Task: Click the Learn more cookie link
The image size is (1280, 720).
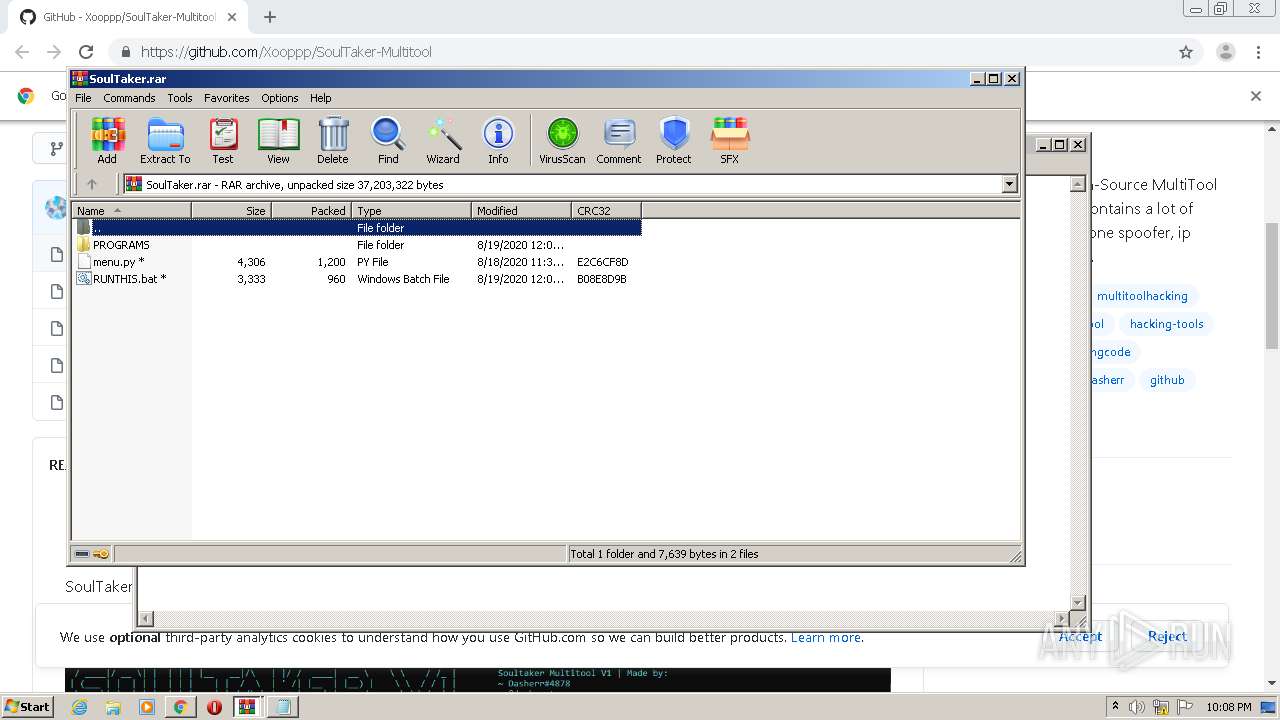Action: click(x=826, y=637)
